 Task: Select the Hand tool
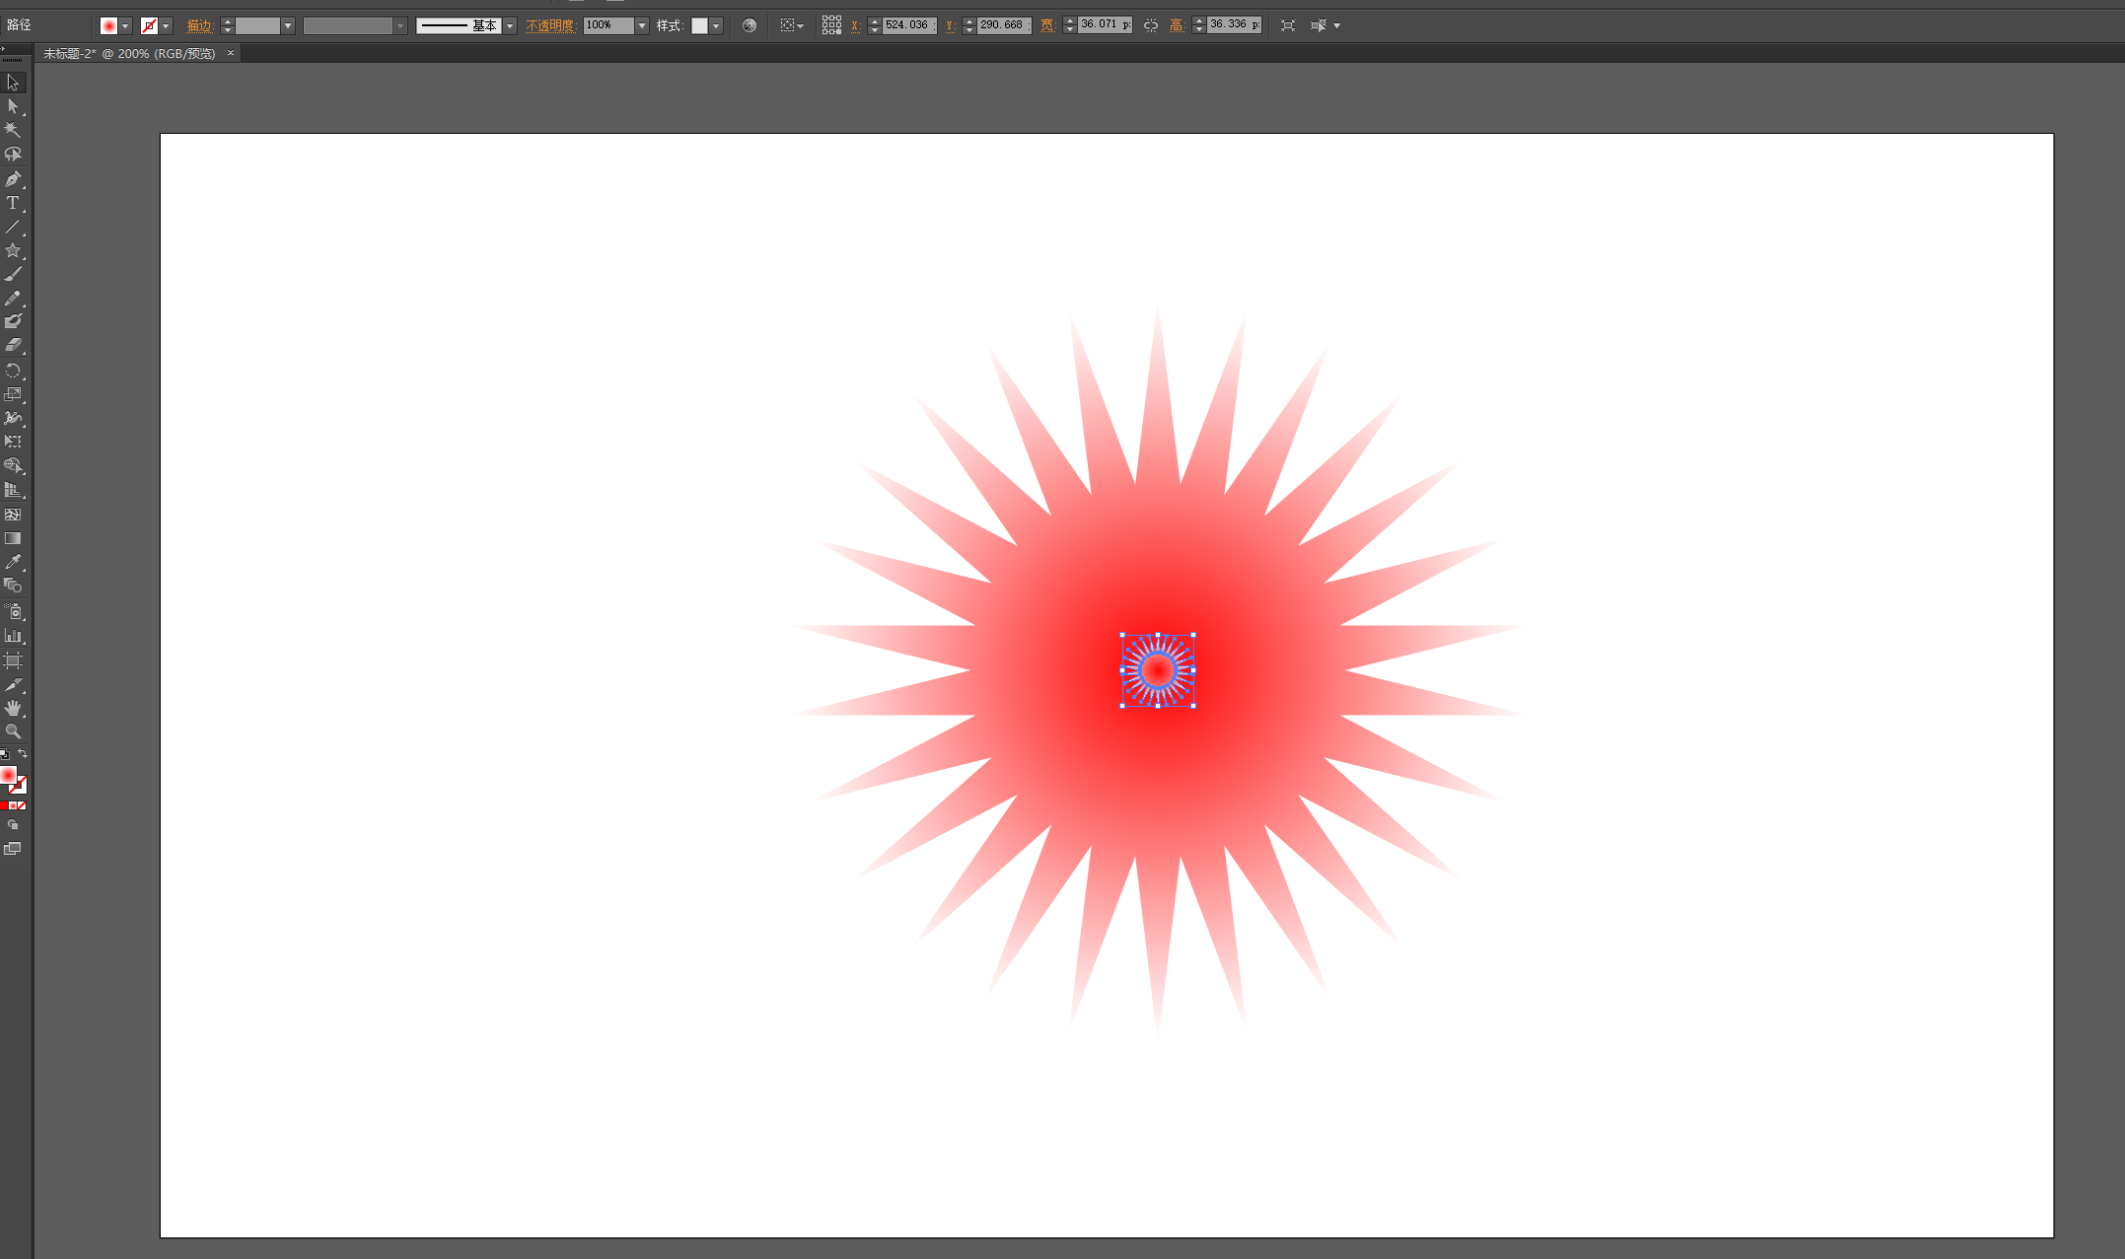pos(13,708)
